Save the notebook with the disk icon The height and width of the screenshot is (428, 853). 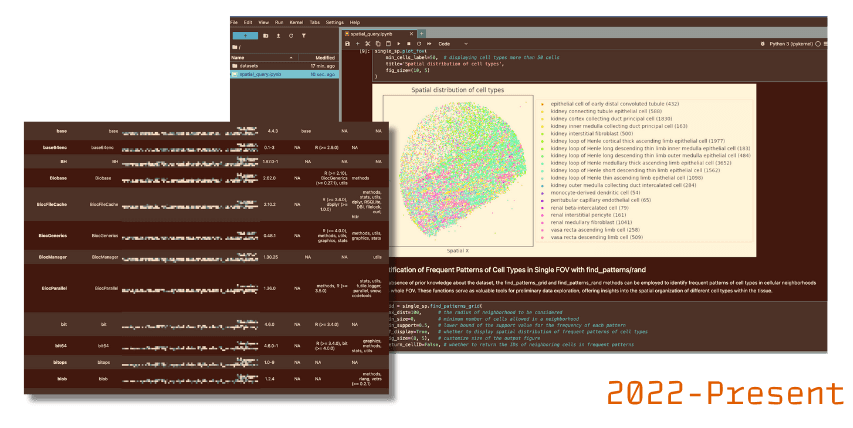(x=348, y=44)
